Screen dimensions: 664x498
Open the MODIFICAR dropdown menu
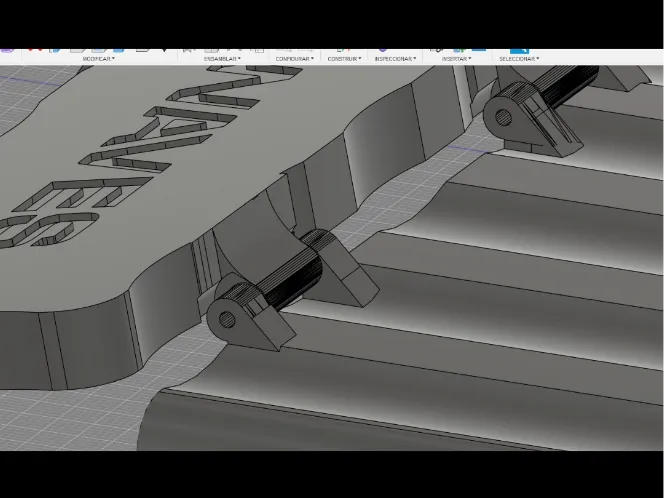click(x=99, y=59)
